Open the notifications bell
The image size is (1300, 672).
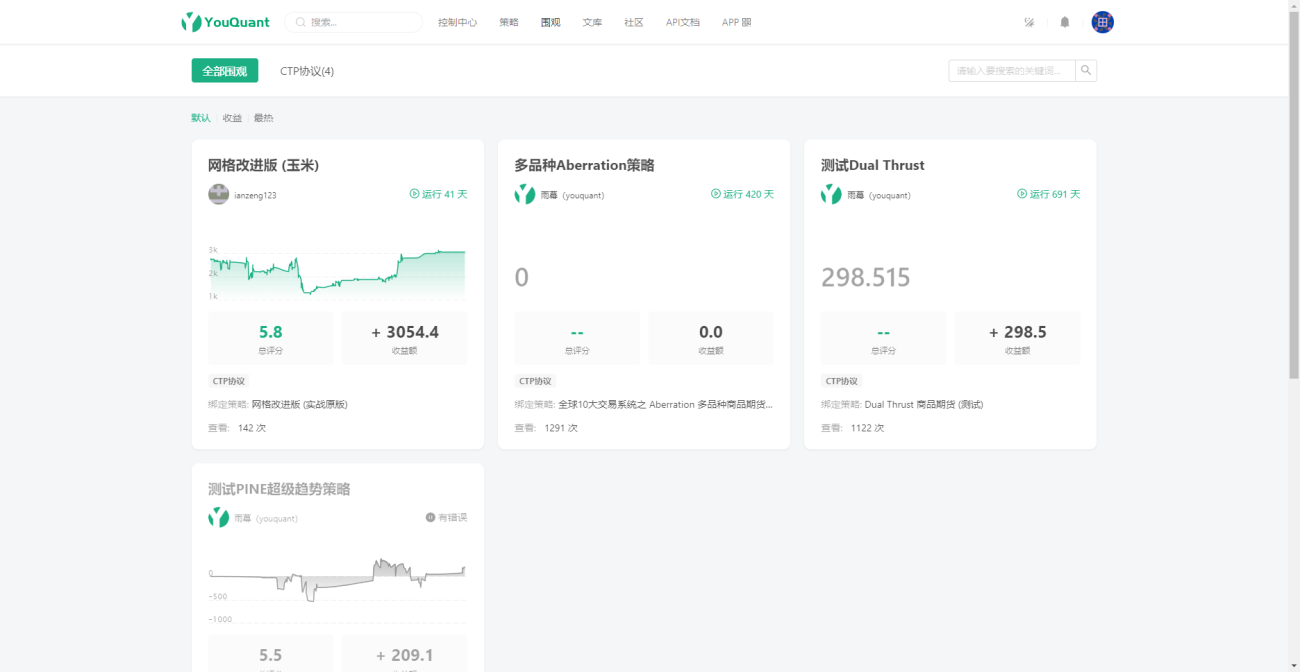point(1065,22)
